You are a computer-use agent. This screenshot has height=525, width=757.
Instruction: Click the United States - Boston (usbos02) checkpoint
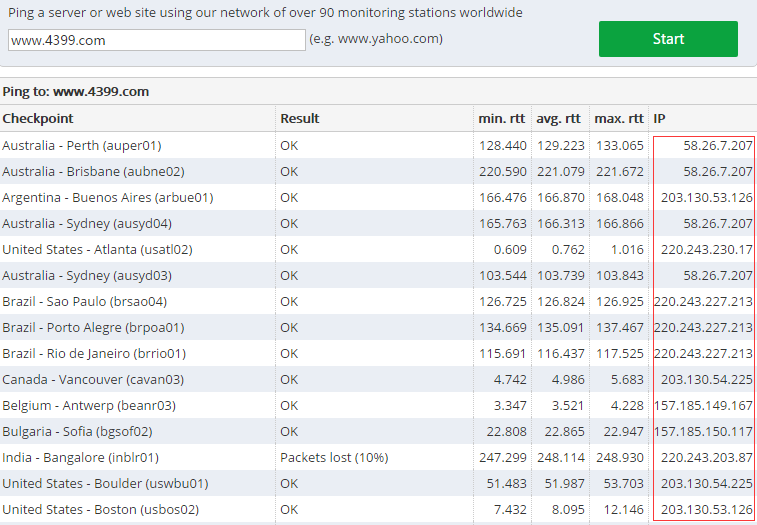click(x=100, y=510)
